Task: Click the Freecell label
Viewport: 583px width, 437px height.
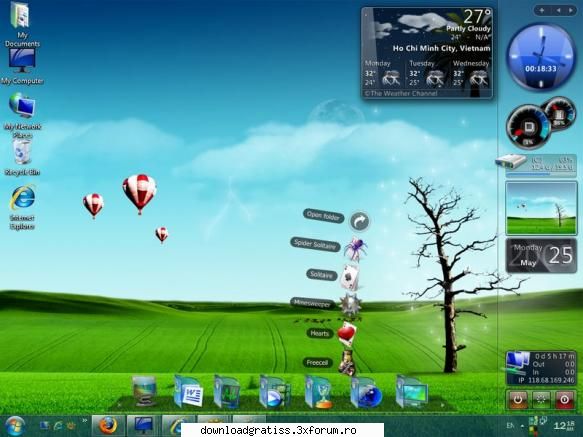Action: pos(317,362)
